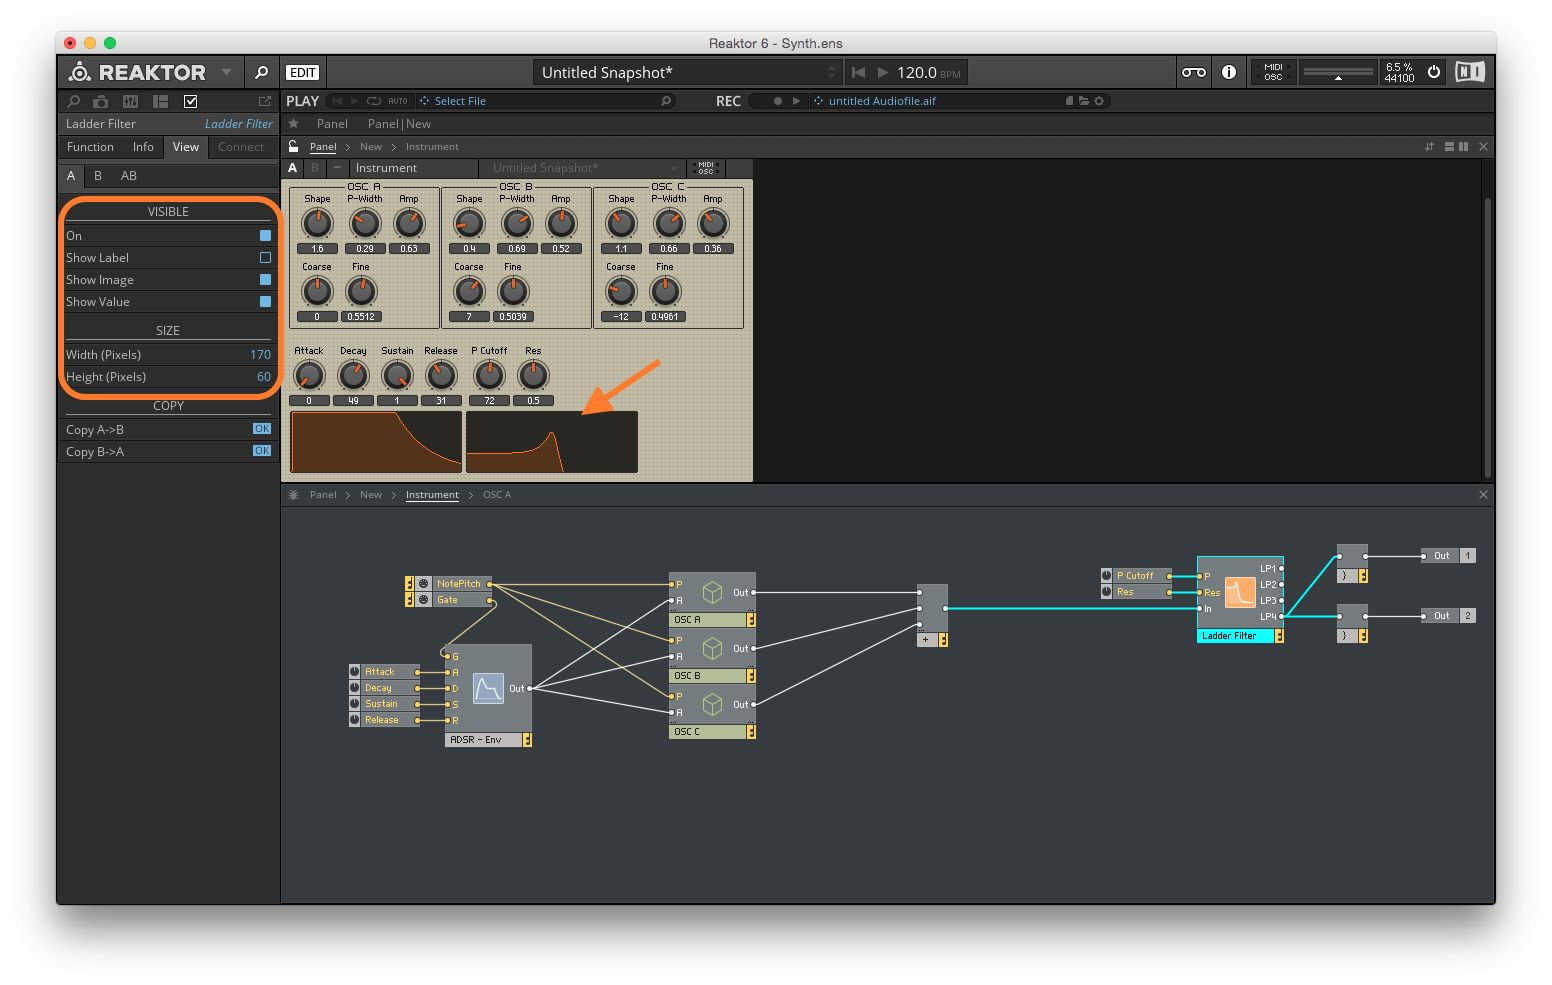
Task: Click the player loop icon in the PLAY bar
Action: 374,101
